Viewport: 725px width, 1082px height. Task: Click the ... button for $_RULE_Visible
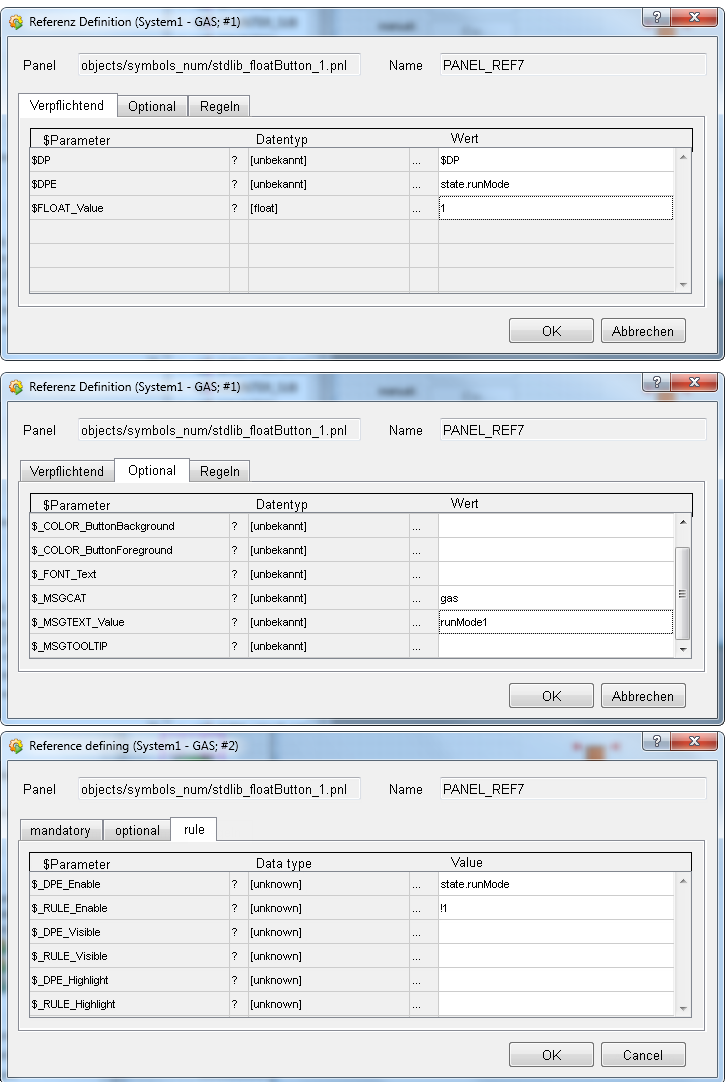tap(424, 956)
